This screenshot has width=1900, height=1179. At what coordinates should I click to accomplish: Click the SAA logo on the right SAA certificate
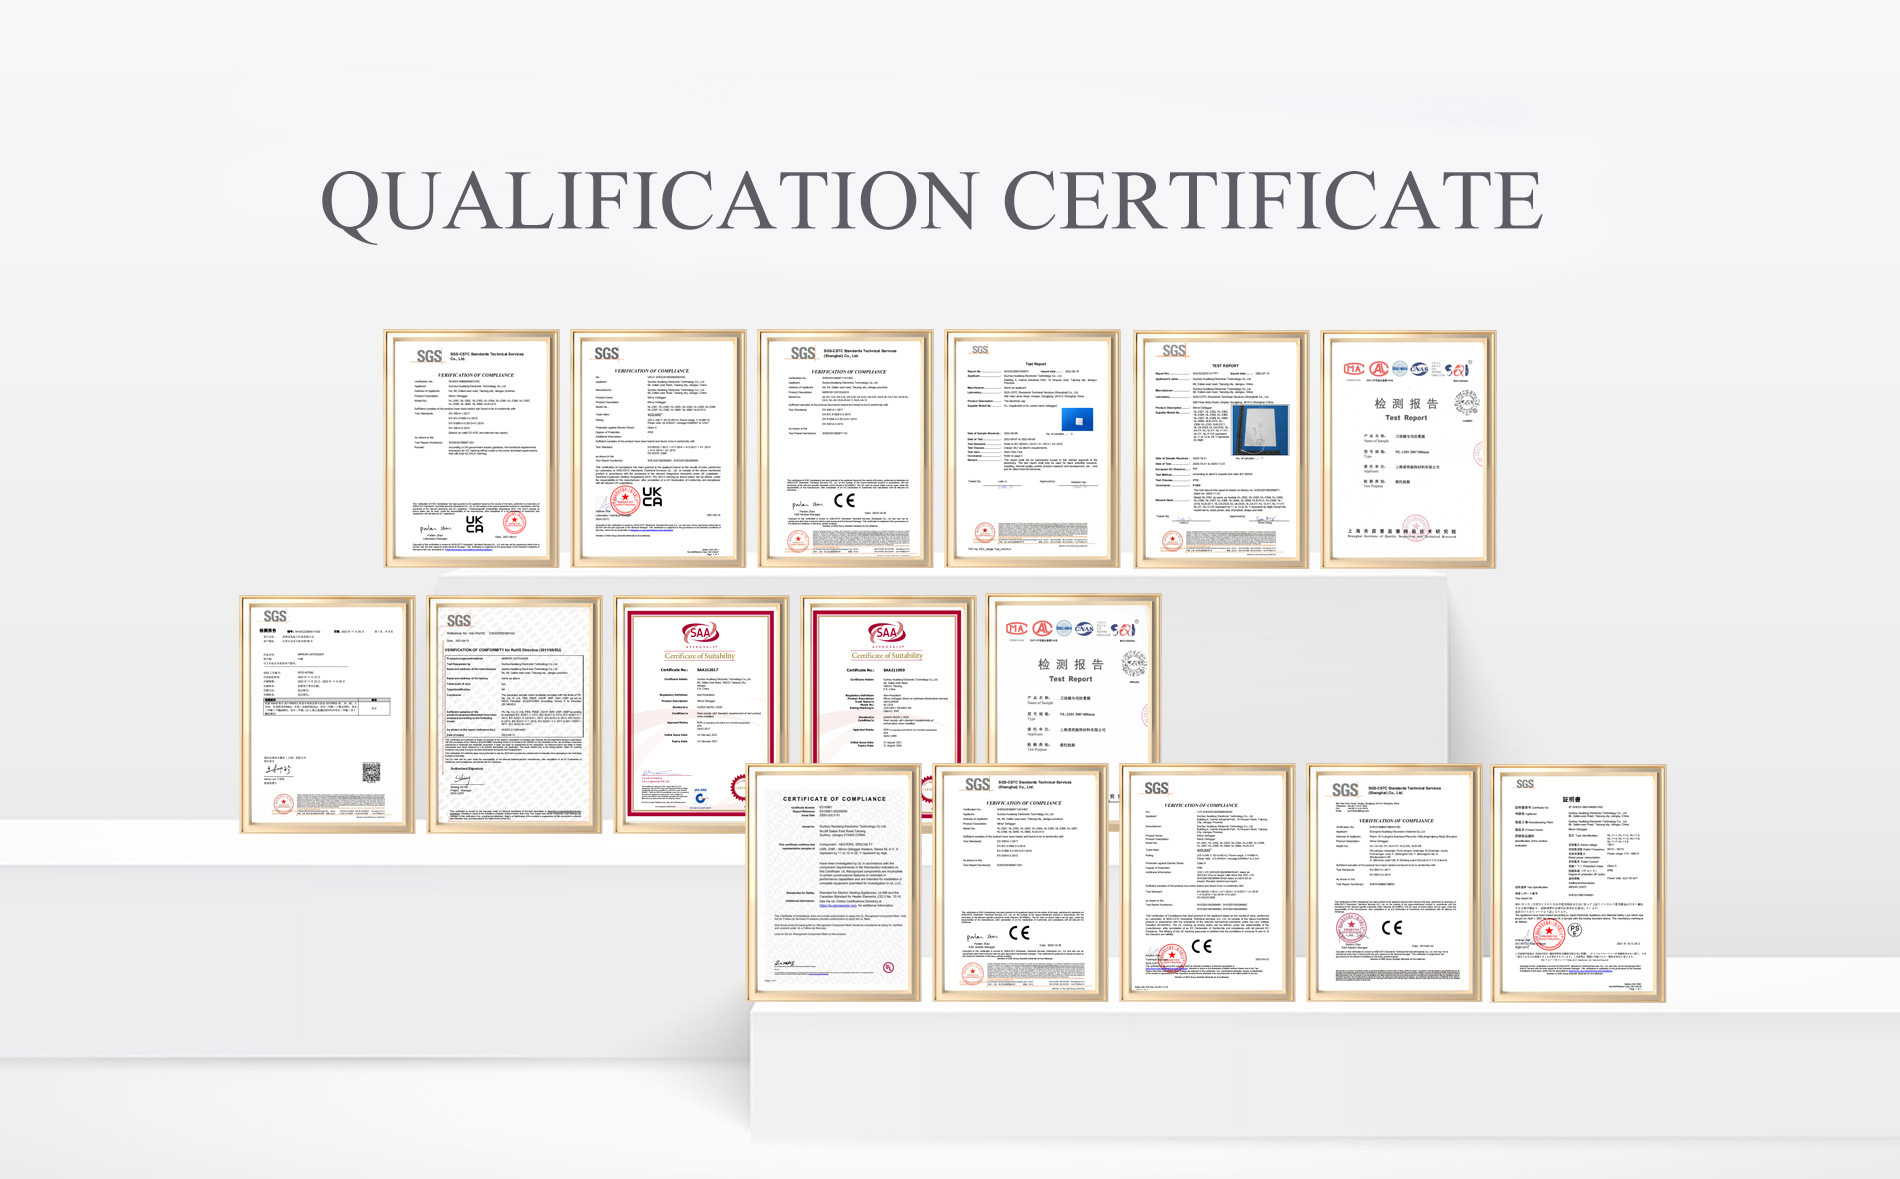(x=886, y=633)
